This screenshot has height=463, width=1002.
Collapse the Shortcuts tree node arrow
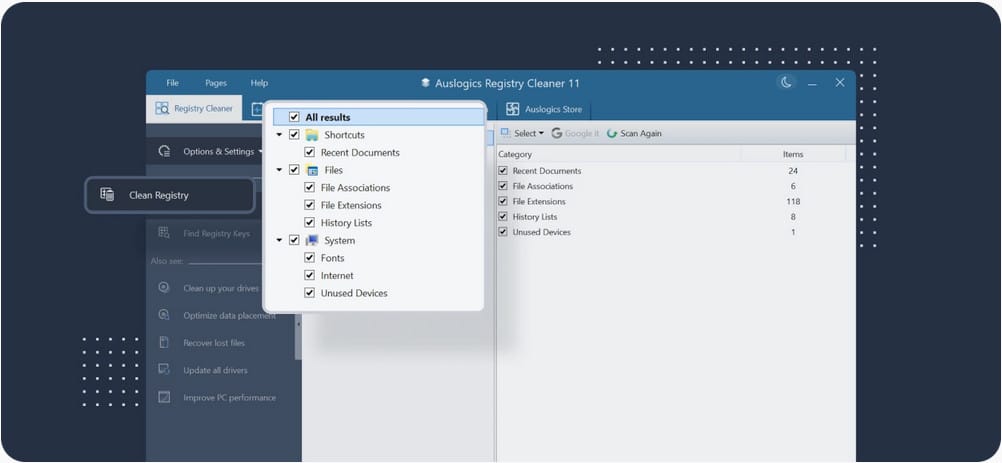pyautogui.click(x=279, y=135)
